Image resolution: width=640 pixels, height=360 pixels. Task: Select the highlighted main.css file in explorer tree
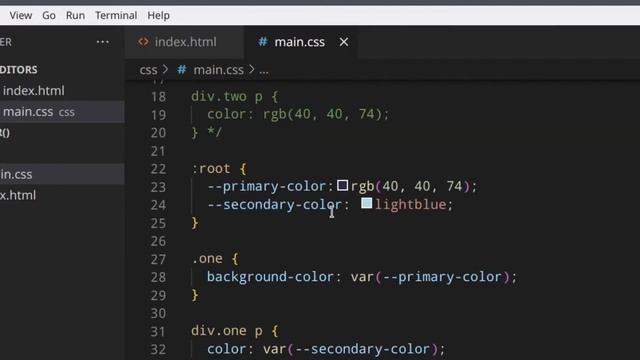tap(62, 174)
